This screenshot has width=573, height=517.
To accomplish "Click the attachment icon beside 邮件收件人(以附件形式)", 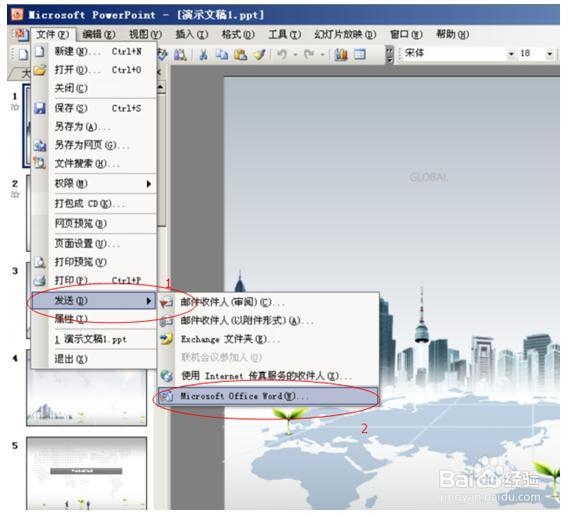I will (166, 321).
